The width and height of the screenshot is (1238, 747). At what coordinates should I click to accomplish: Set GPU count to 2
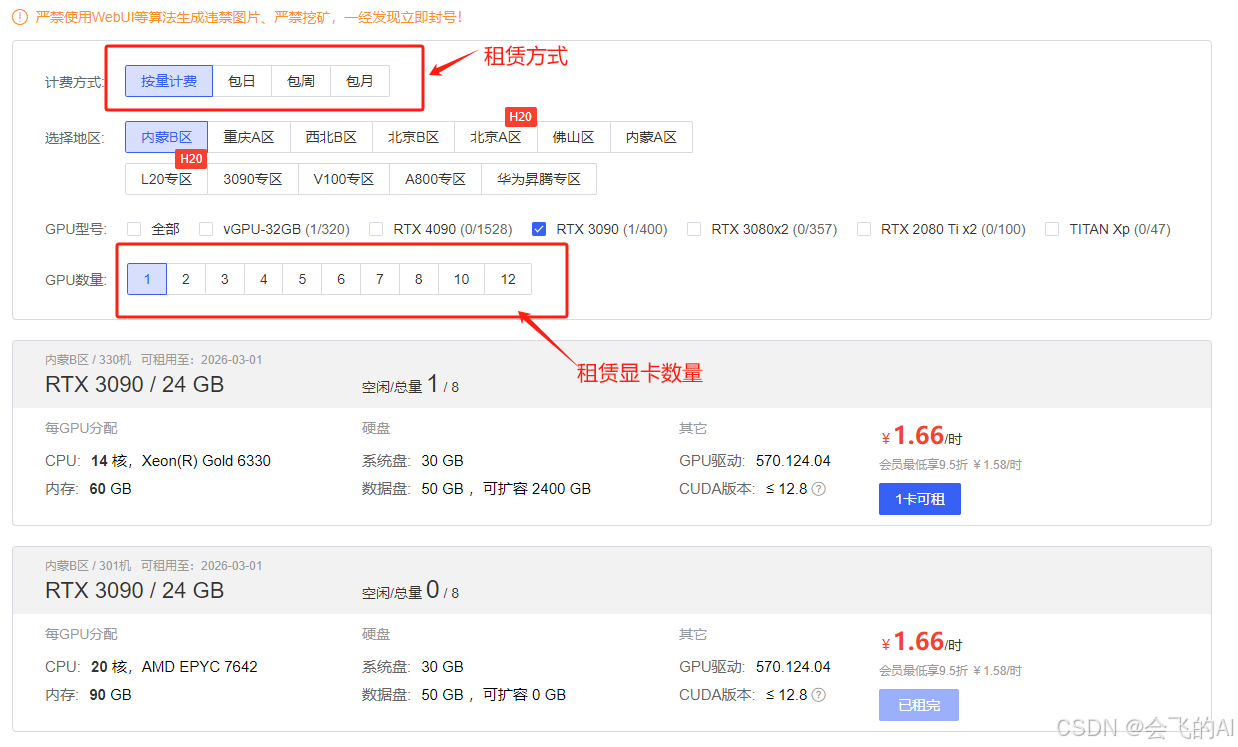point(186,279)
